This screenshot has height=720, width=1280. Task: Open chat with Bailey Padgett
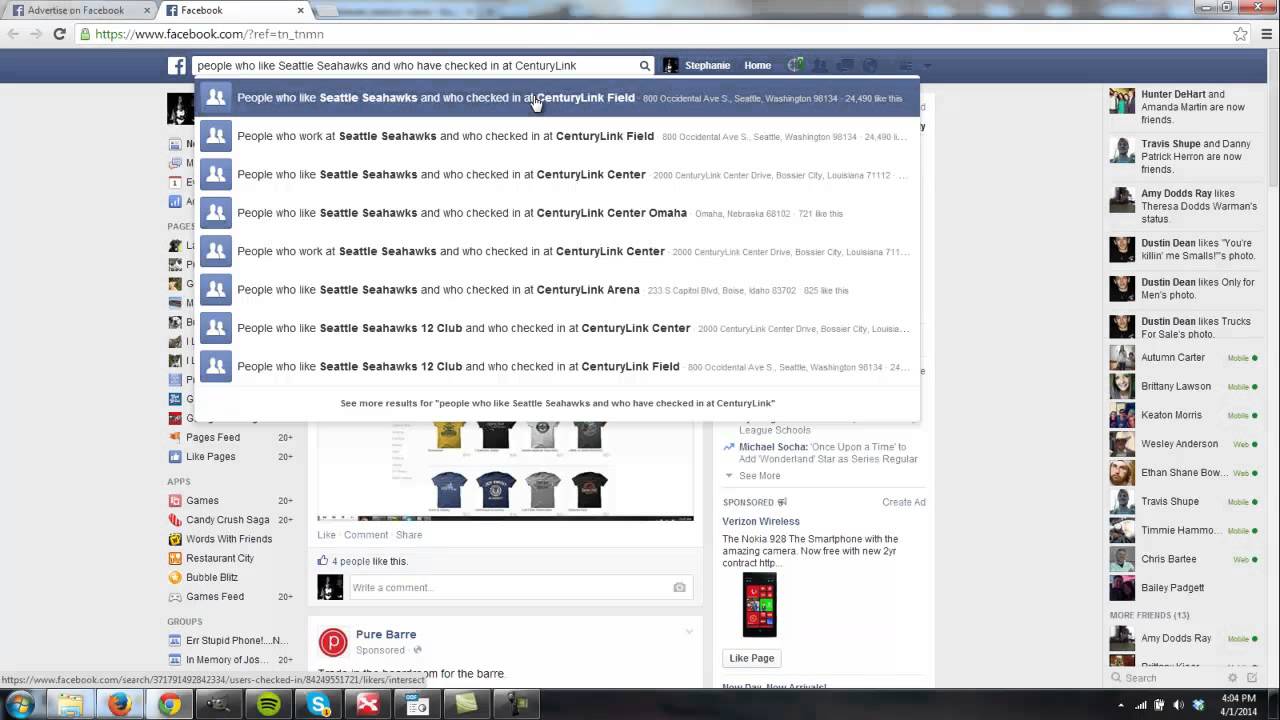[x=1184, y=588]
